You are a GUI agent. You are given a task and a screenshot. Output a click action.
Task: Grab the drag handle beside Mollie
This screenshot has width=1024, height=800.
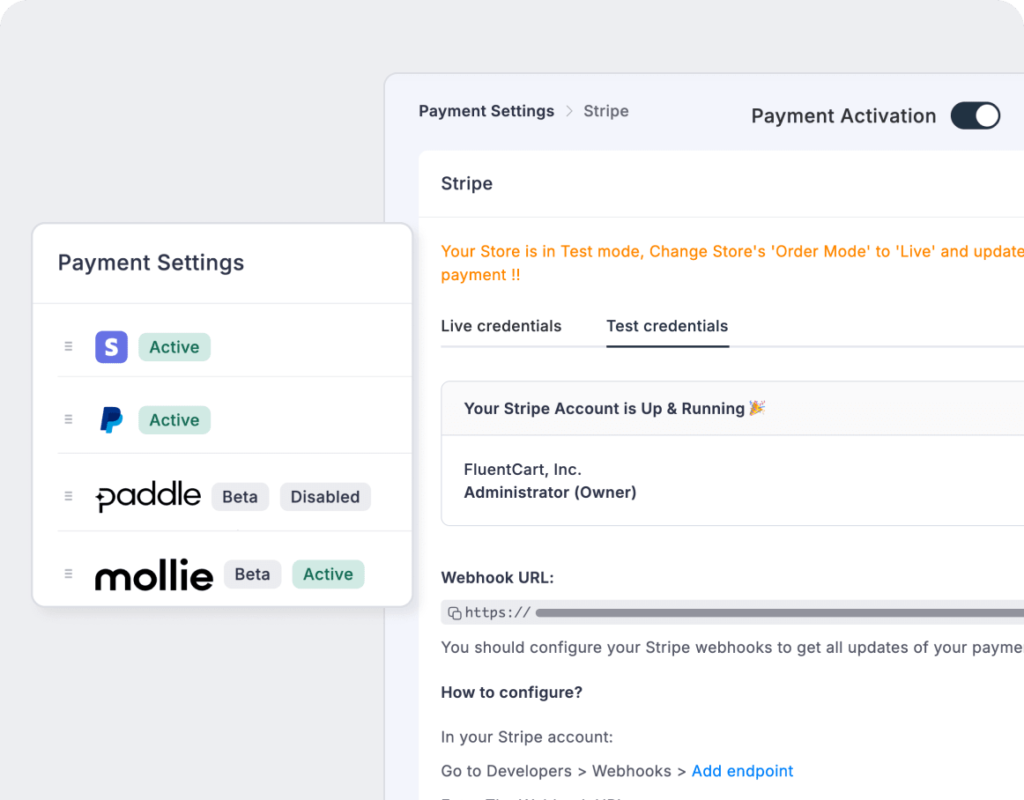pyautogui.click(x=68, y=573)
